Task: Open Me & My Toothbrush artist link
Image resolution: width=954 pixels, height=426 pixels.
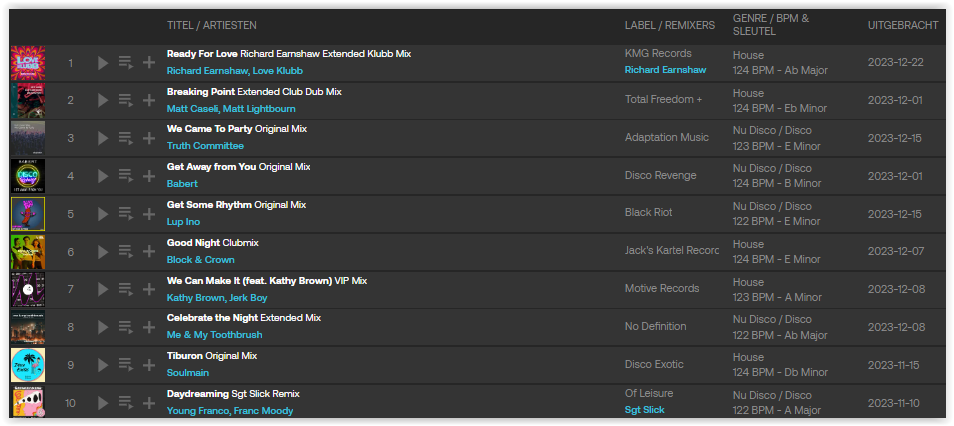Action: coord(215,335)
